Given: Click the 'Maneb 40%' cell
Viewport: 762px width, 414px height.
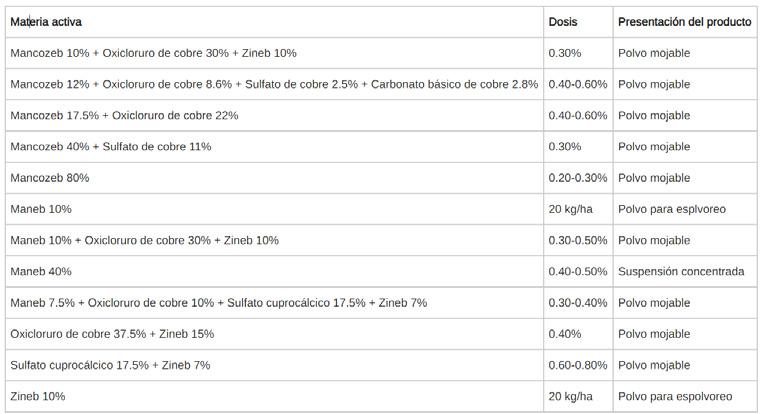Looking at the screenshot, I should (40, 271).
